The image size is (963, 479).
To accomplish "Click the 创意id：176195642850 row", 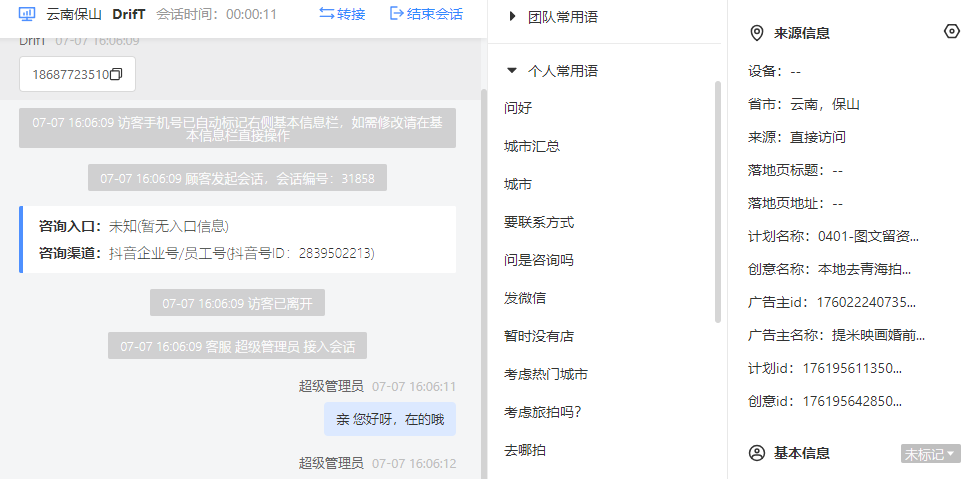I will (825, 402).
